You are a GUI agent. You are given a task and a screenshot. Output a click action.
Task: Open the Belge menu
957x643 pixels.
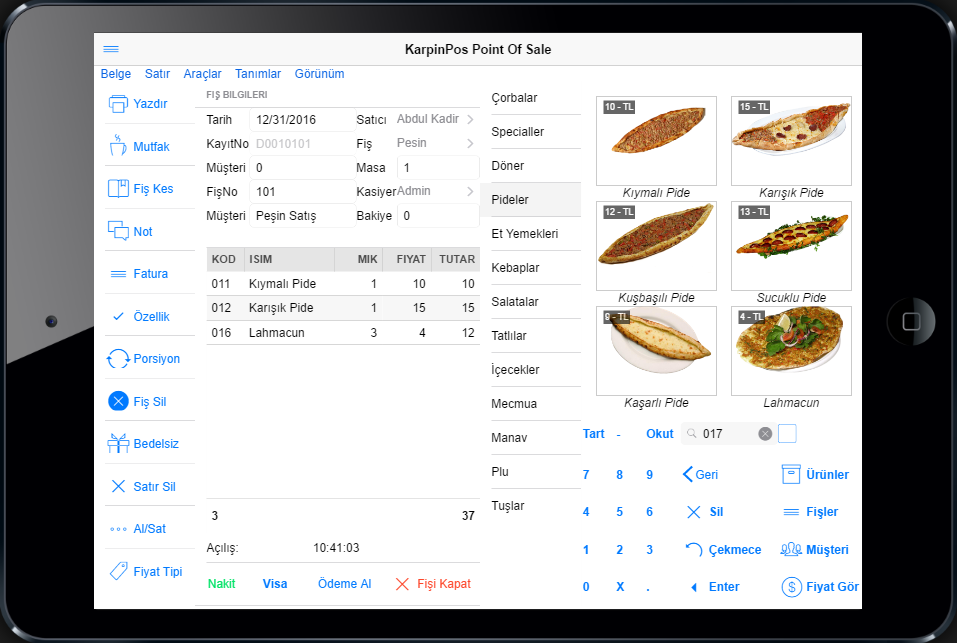[x=115, y=74]
